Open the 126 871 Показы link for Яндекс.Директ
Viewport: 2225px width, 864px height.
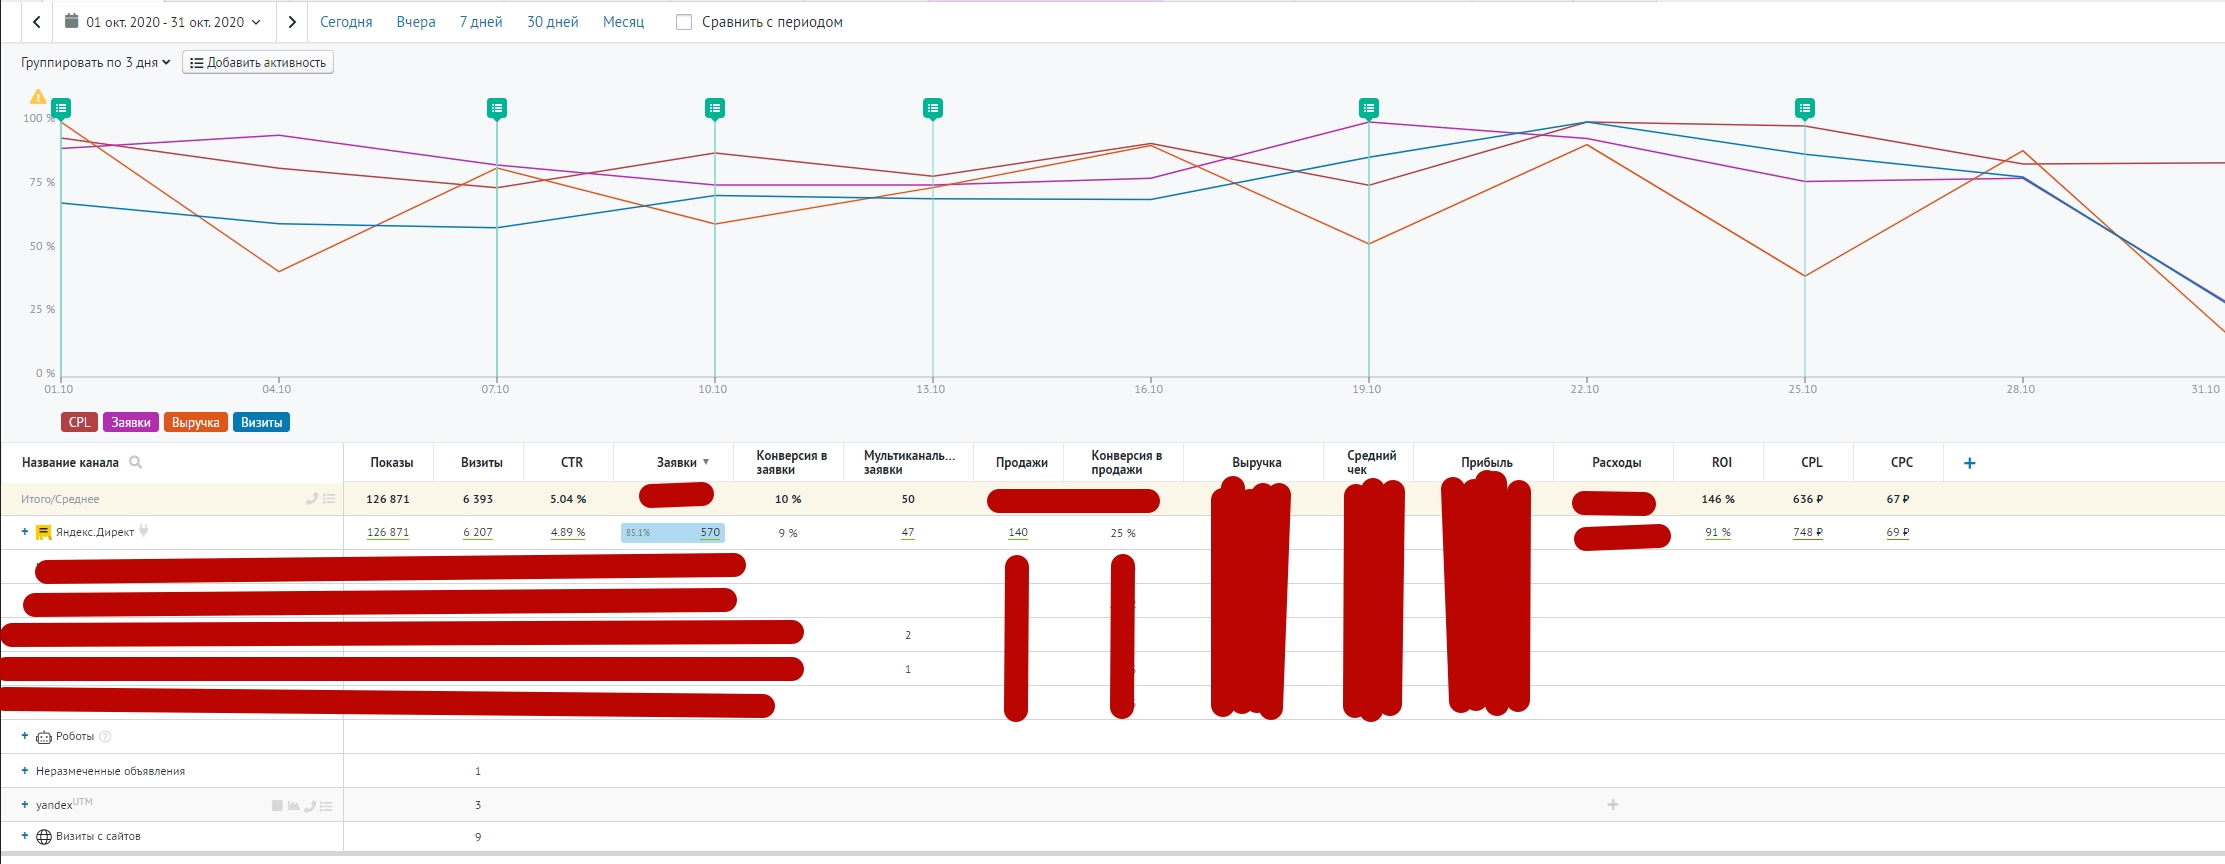tap(388, 533)
